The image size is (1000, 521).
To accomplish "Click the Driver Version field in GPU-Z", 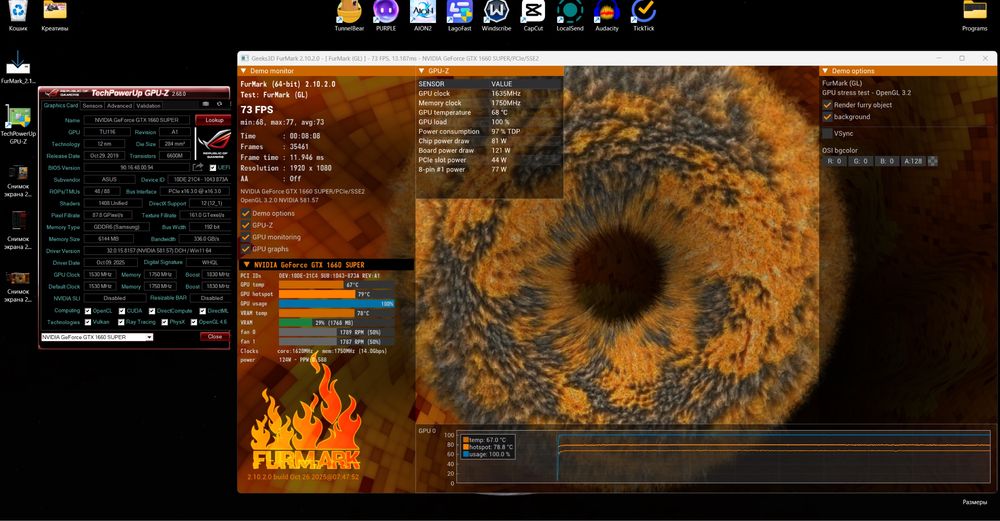I will (157, 251).
